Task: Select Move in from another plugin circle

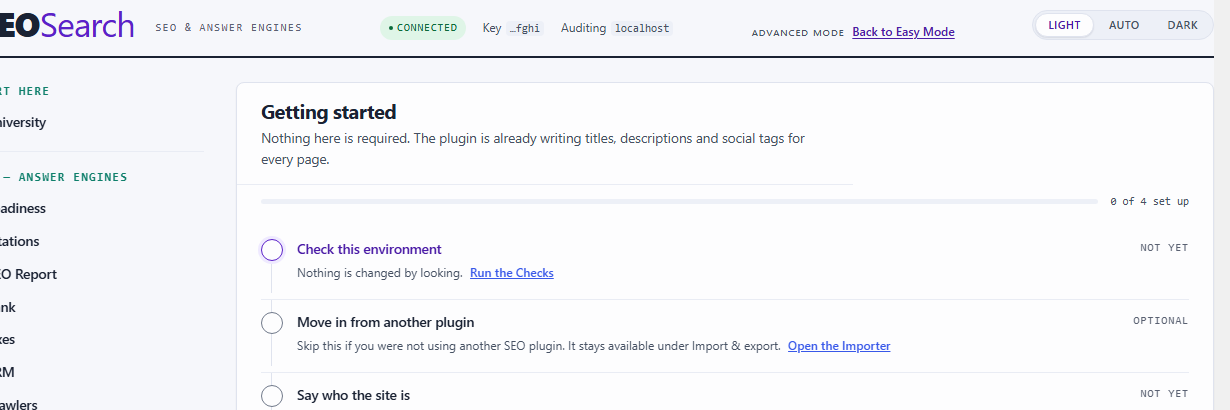Action: tap(272, 323)
